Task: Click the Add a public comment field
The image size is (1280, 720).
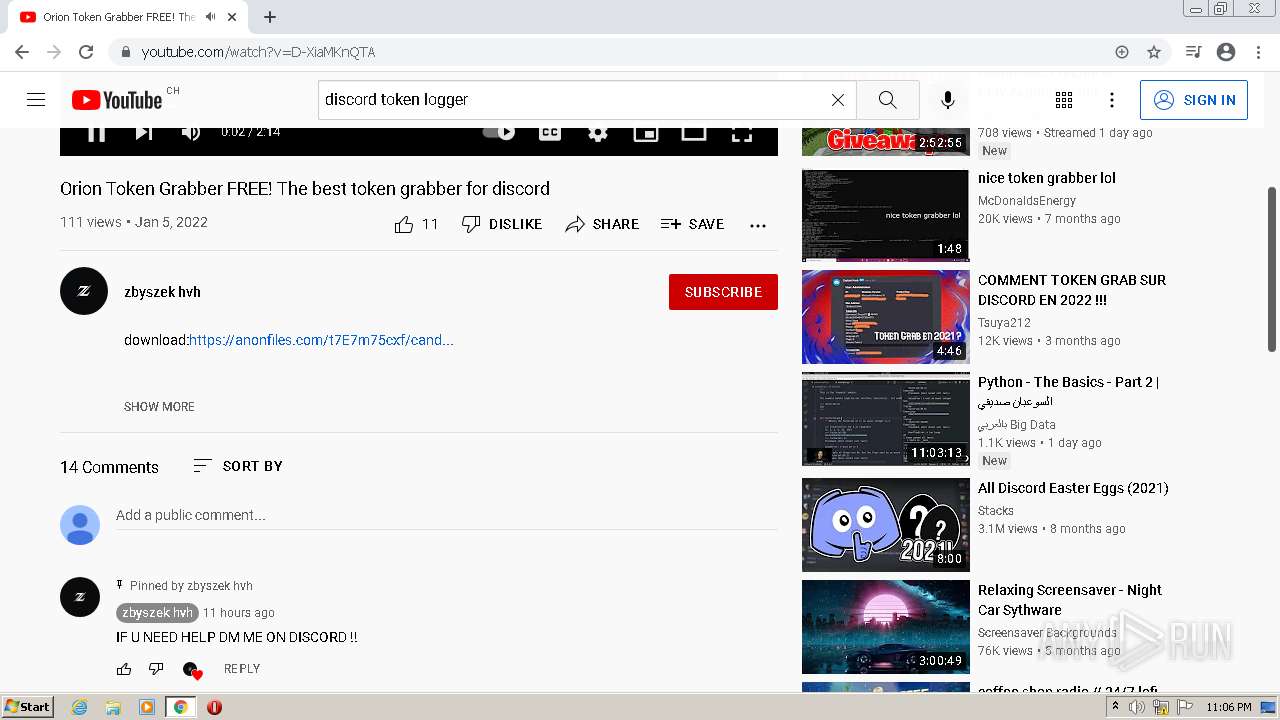Action: [x=446, y=516]
